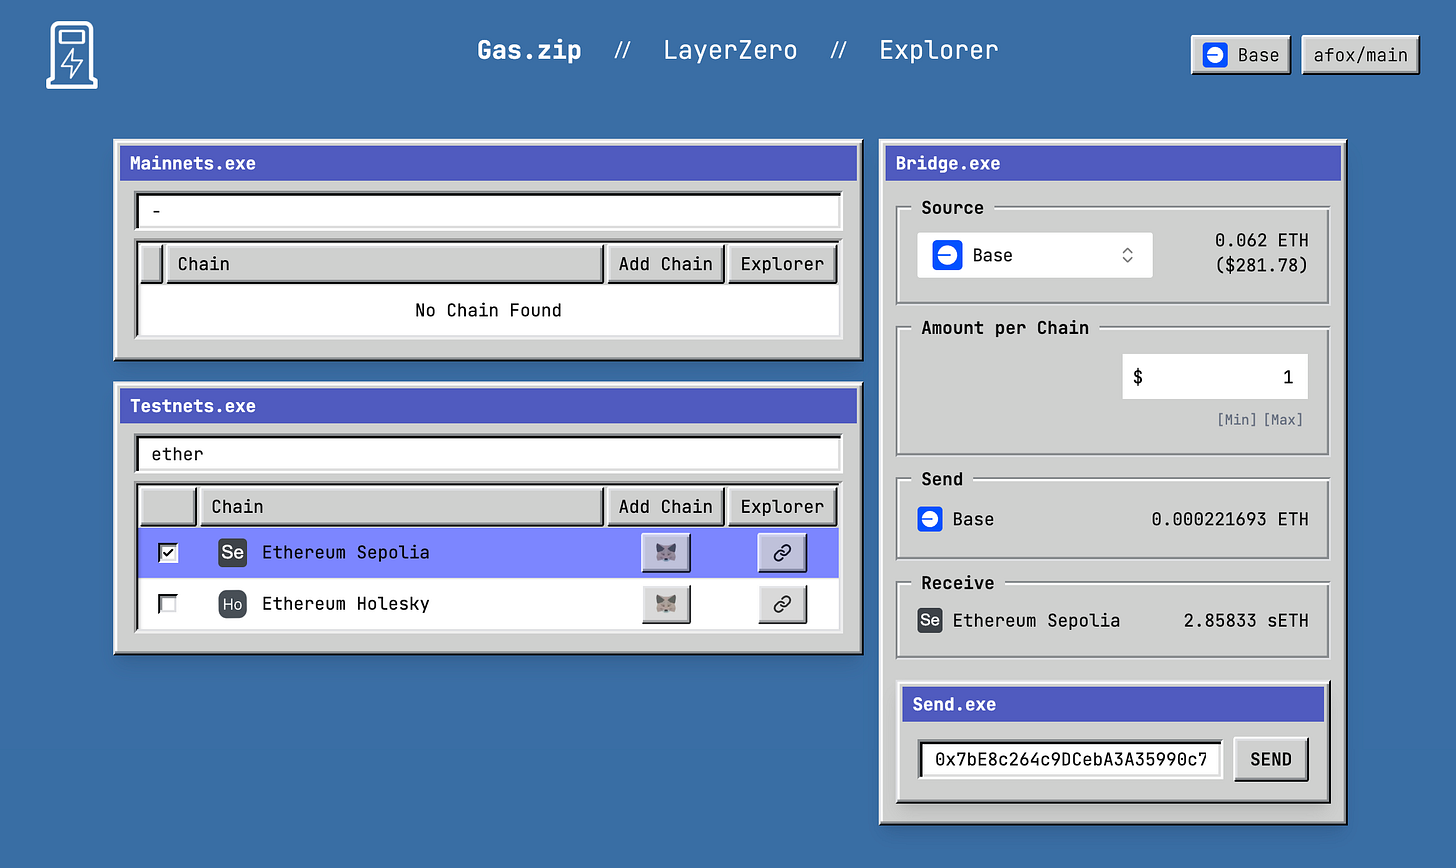
Task: Open the LayerZero nav item
Action: tap(730, 50)
